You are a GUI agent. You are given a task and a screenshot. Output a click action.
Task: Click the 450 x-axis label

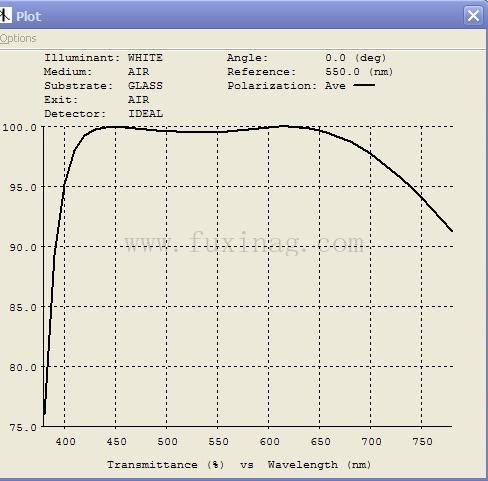tap(116, 442)
